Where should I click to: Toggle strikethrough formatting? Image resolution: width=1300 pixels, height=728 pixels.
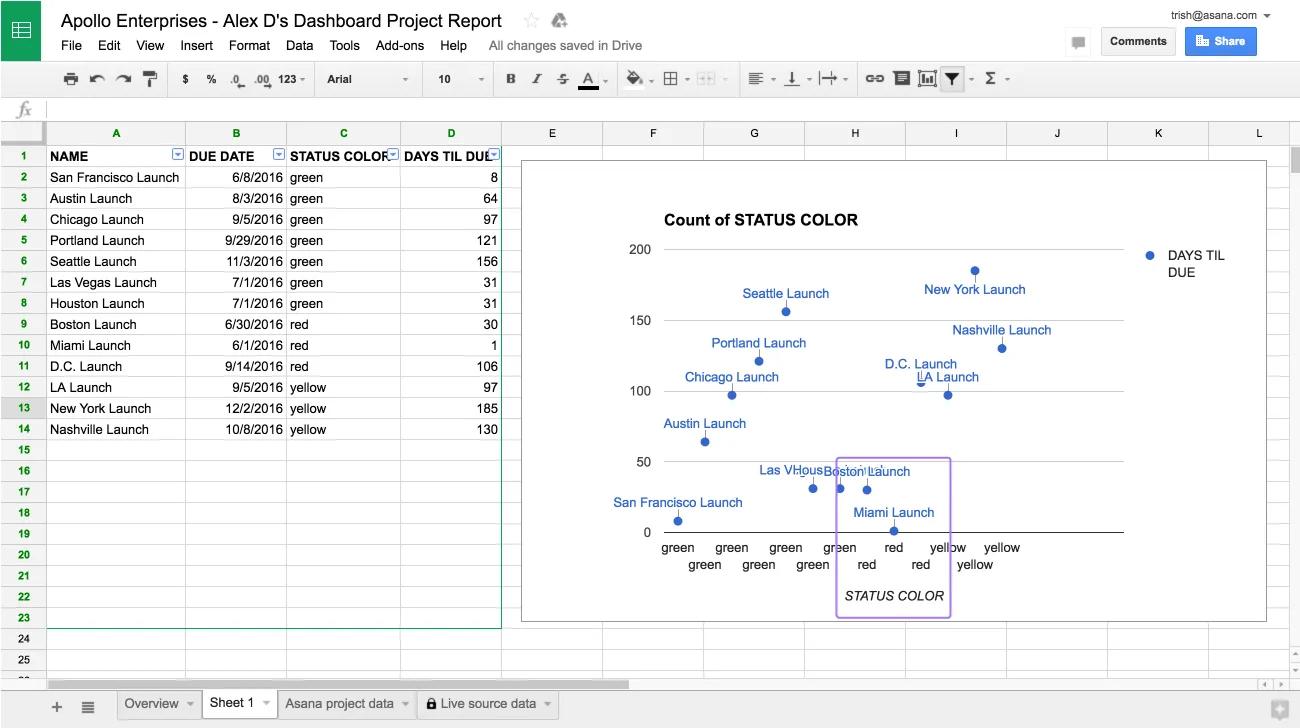562,79
